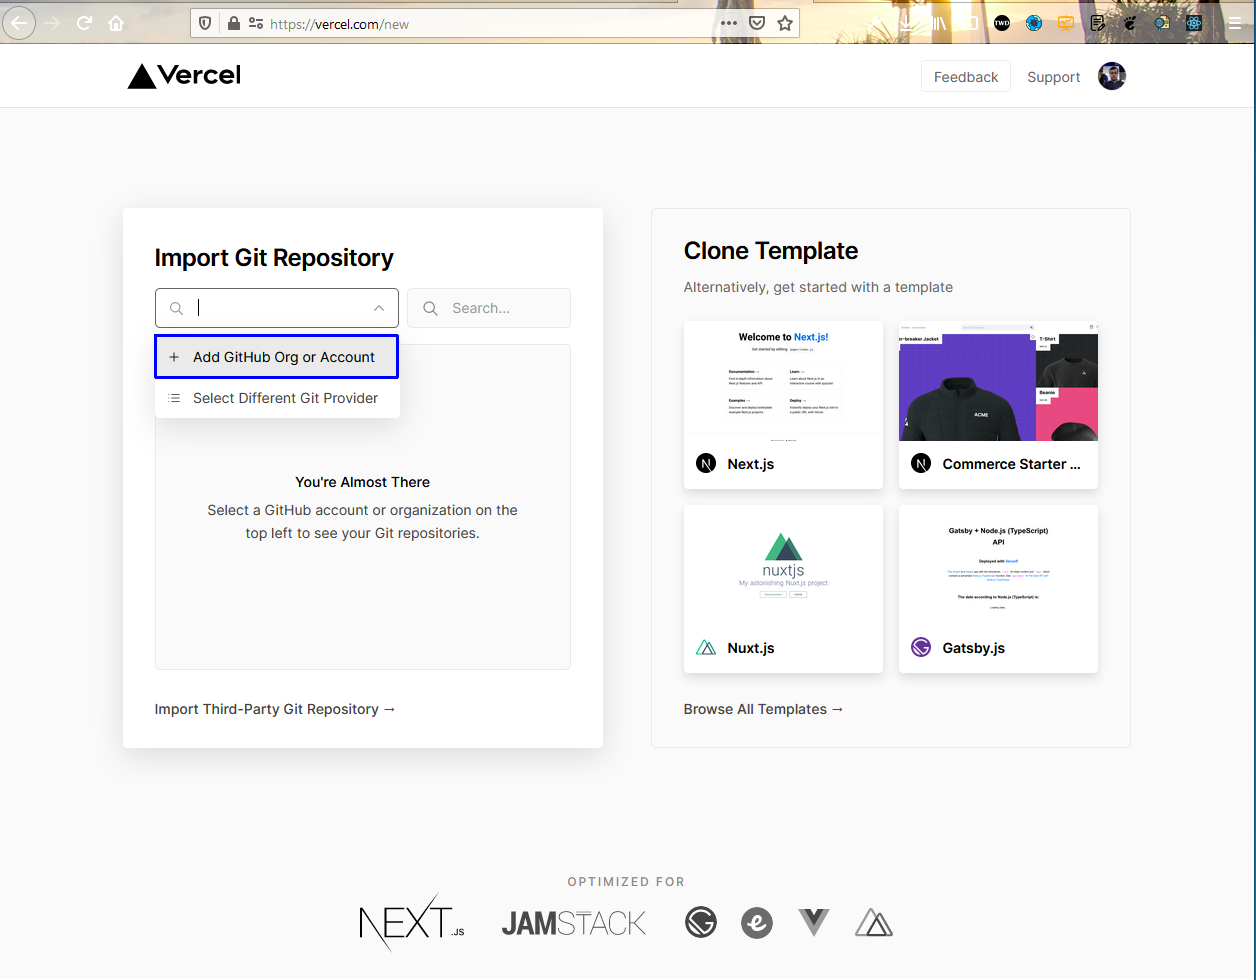1256x980 pixels.
Task: Open the library bookshelf icon
Action: [938, 23]
